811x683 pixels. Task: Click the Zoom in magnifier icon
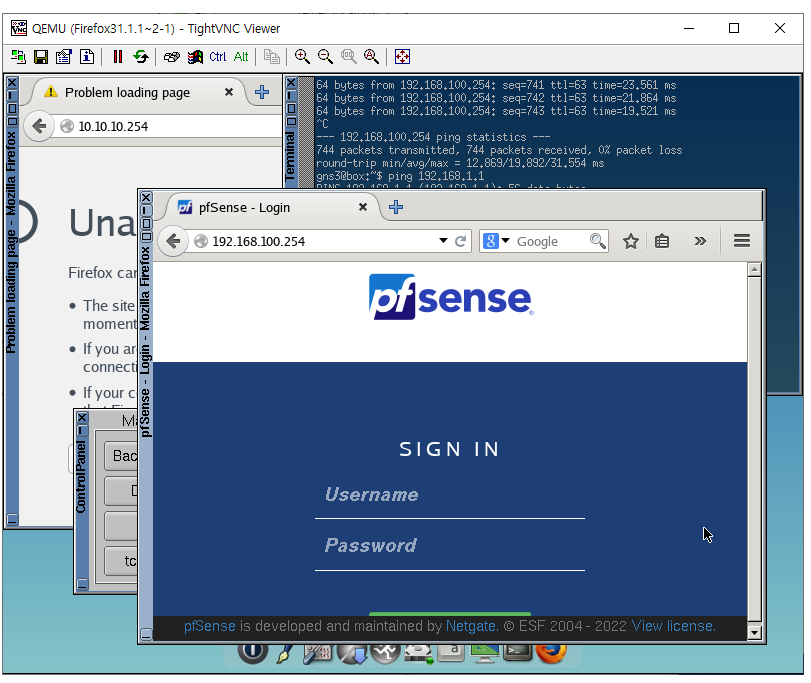302,57
